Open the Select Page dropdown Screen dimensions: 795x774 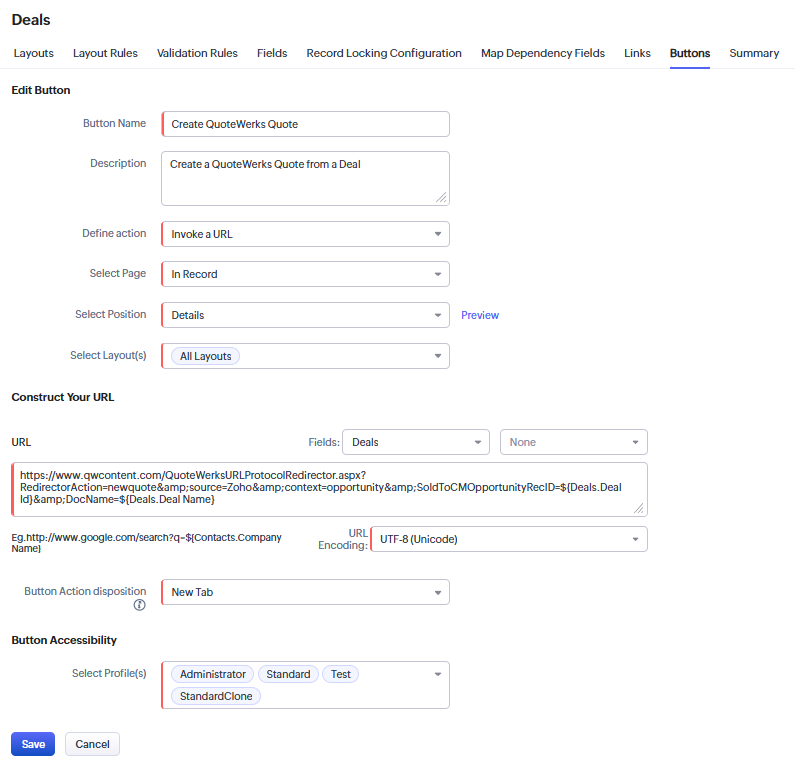(x=305, y=274)
